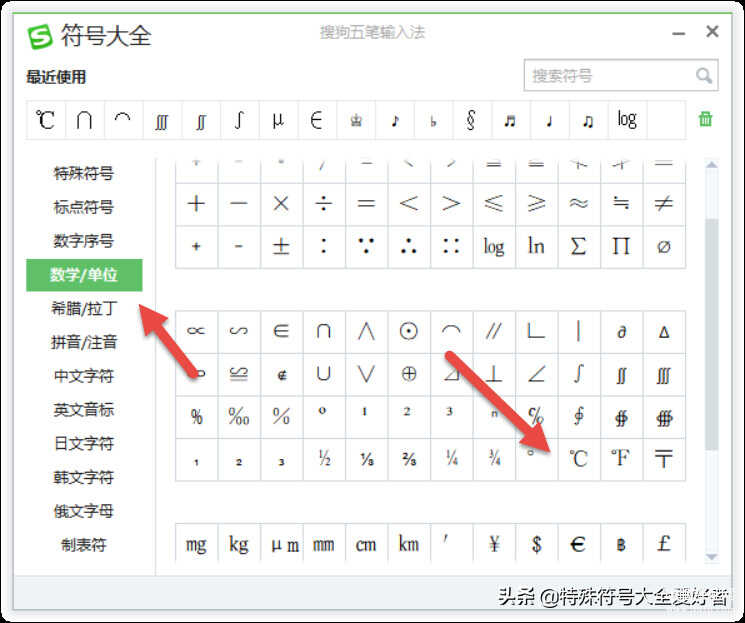Reuse the recent log symbol

click(x=627, y=120)
